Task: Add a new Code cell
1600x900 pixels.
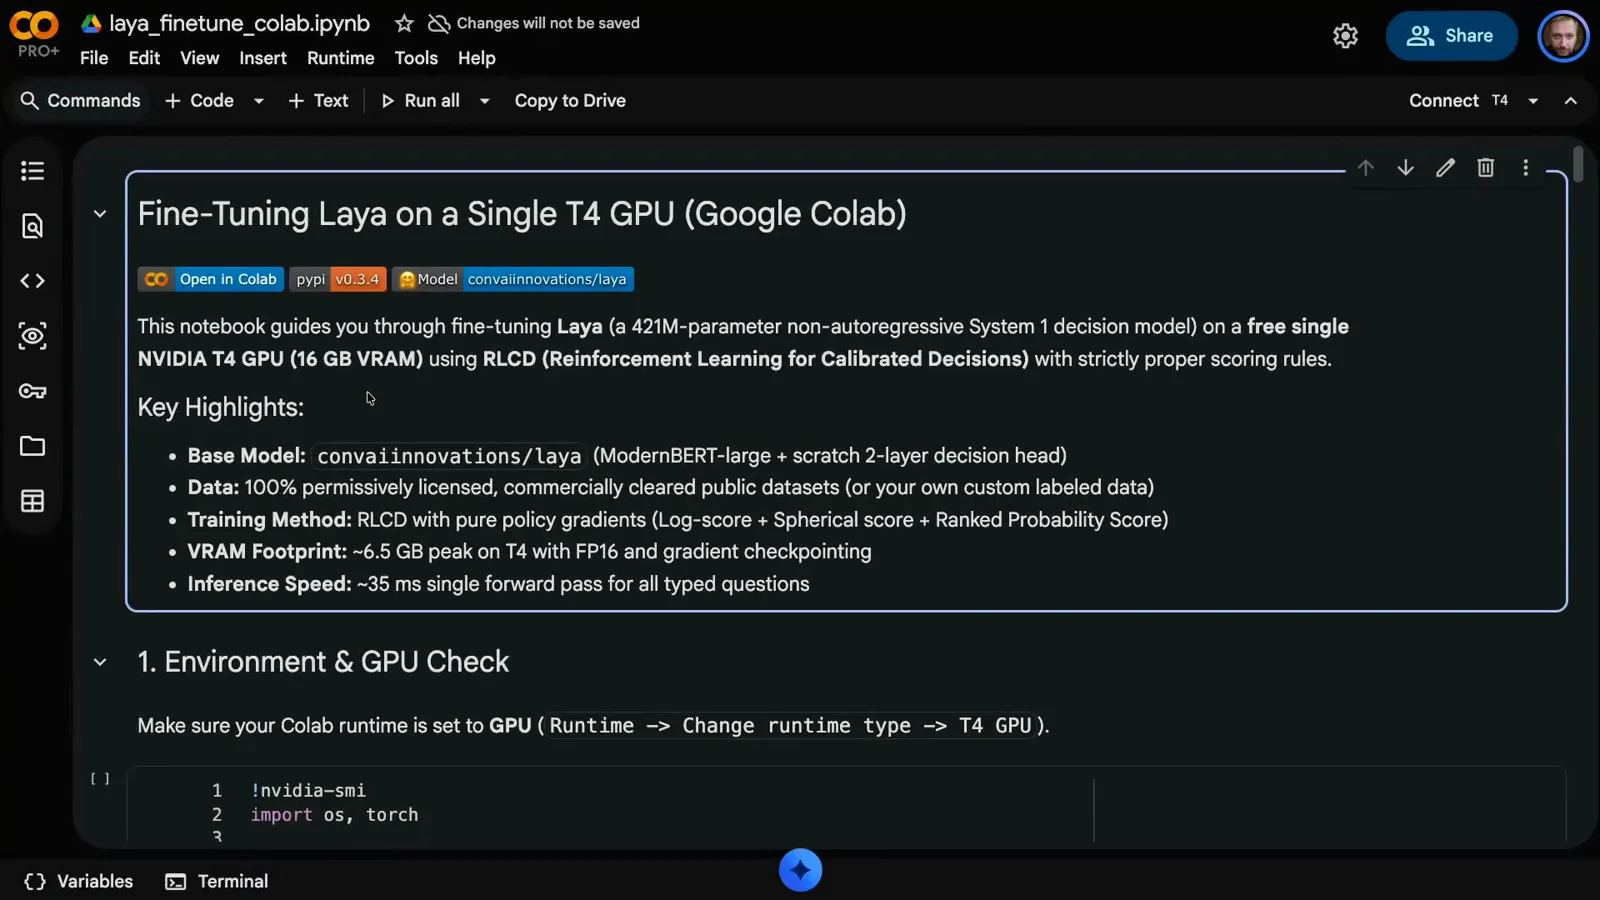Action: click(x=199, y=101)
